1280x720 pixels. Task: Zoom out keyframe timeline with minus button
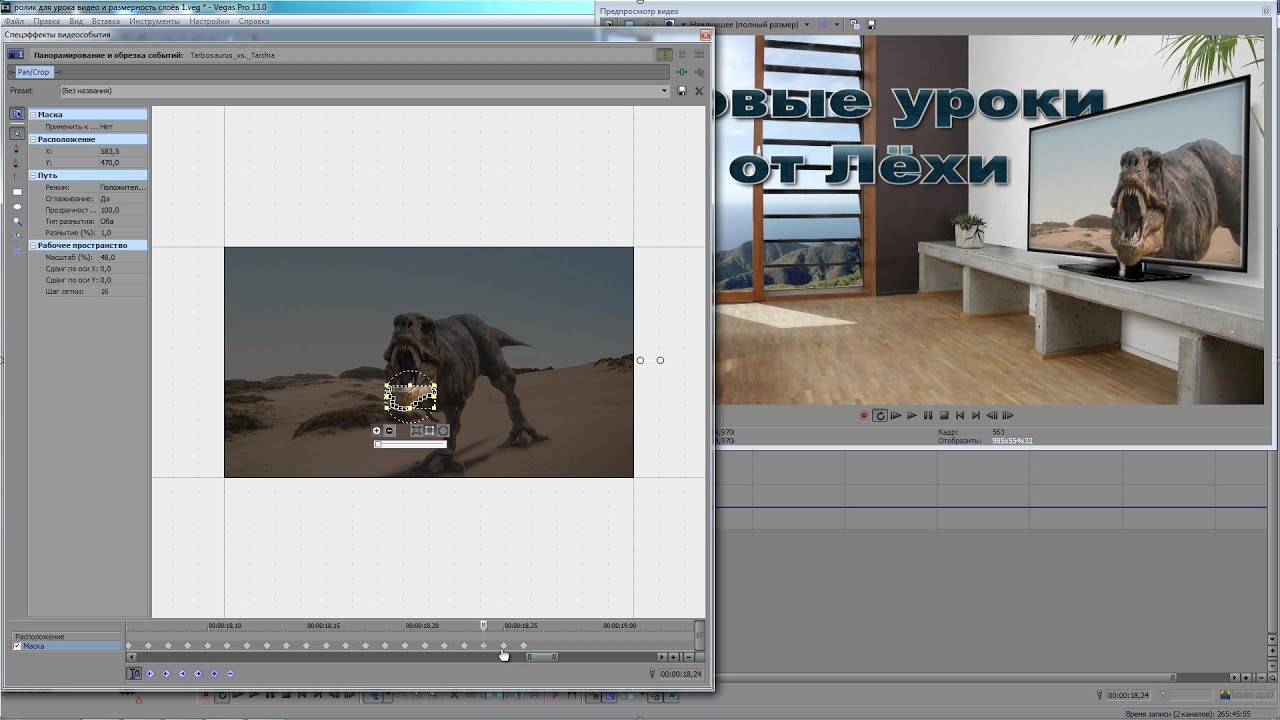[688, 657]
